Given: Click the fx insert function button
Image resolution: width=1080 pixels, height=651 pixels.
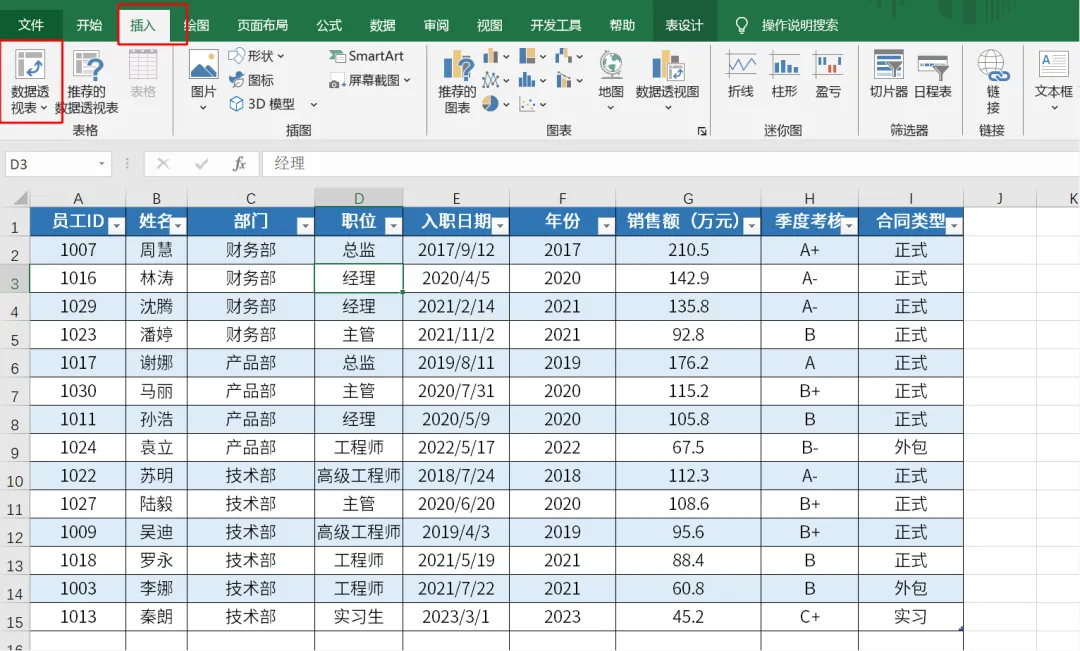Looking at the screenshot, I should (x=239, y=164).
